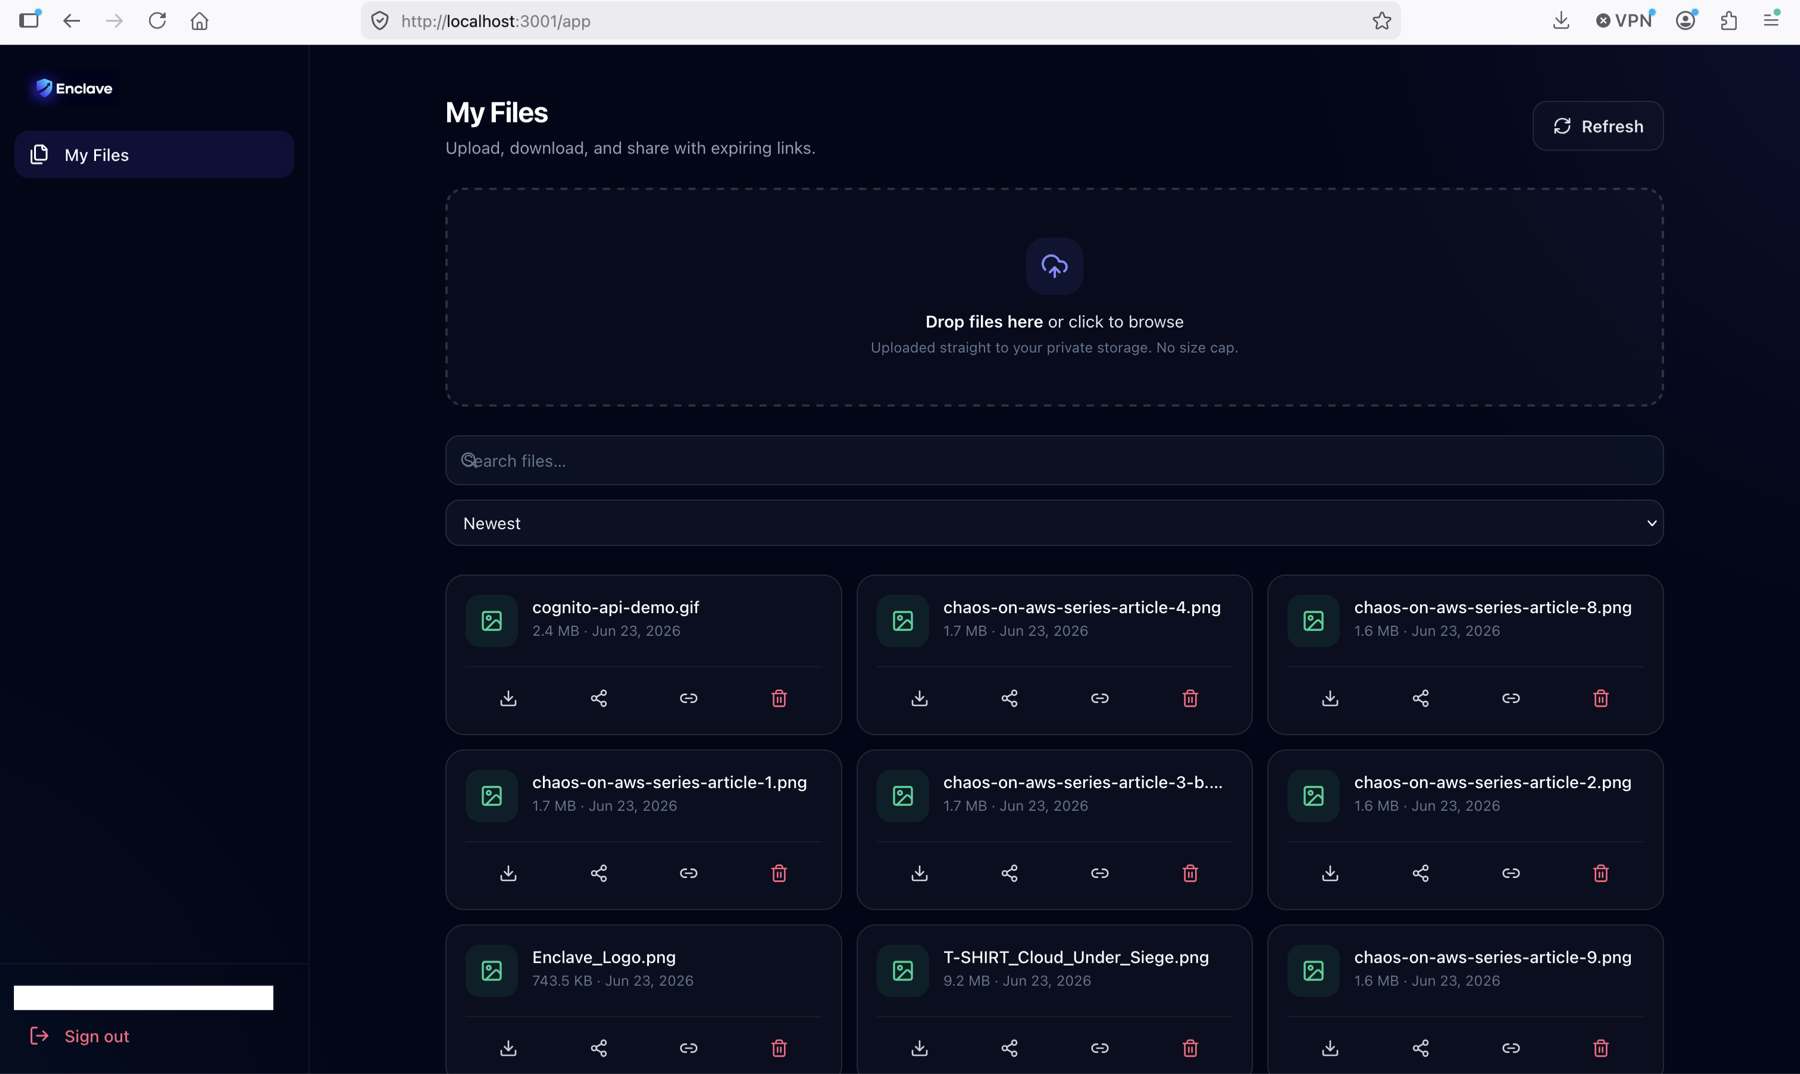Copy link for chaos-on-aws-series-article-9.png

point(1510,1048)
